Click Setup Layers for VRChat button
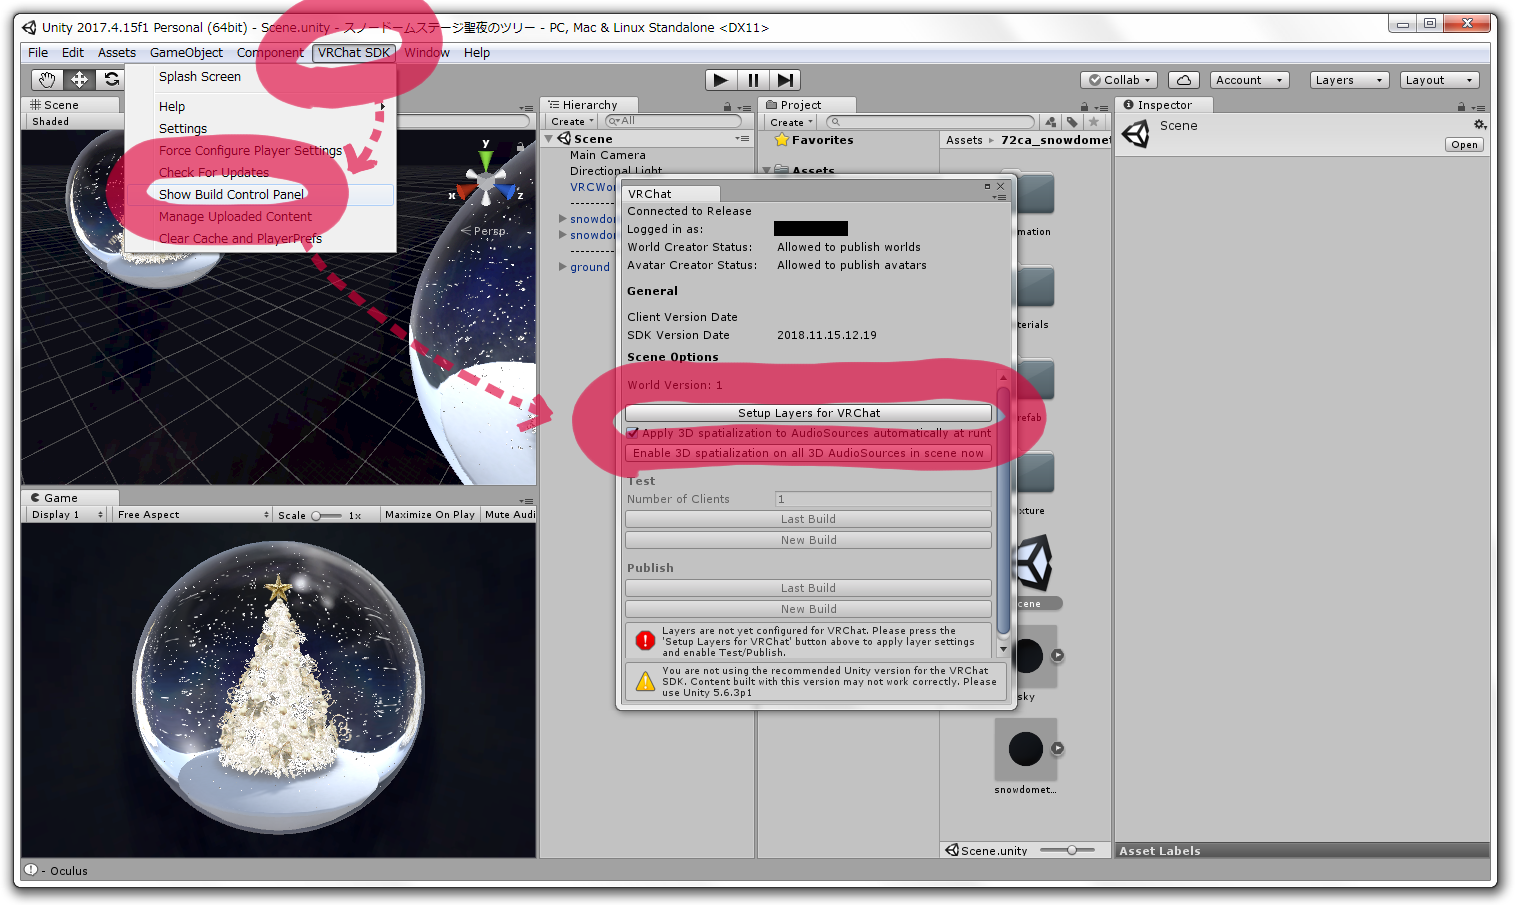Screen dimensions: 1516x905 click(809, 413)
